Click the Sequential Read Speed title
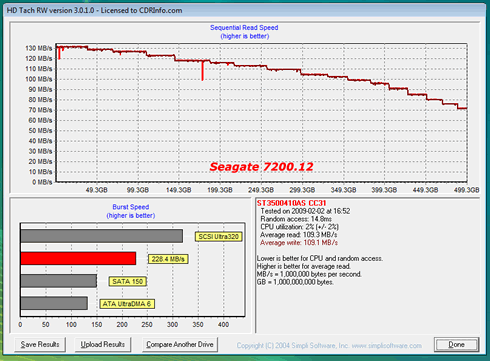The width and height of the screenshot is (490, 361). (x=244, y=28)
